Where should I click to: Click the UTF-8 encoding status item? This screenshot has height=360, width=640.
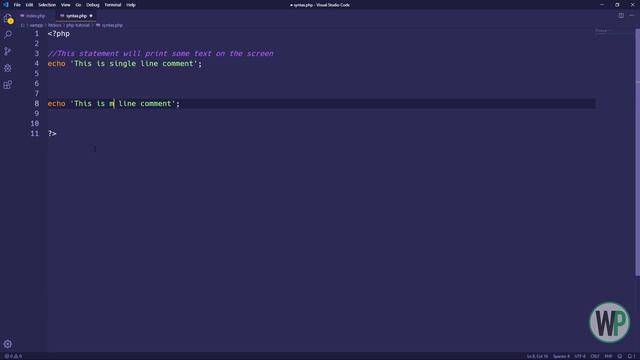[x=580, y=356]
